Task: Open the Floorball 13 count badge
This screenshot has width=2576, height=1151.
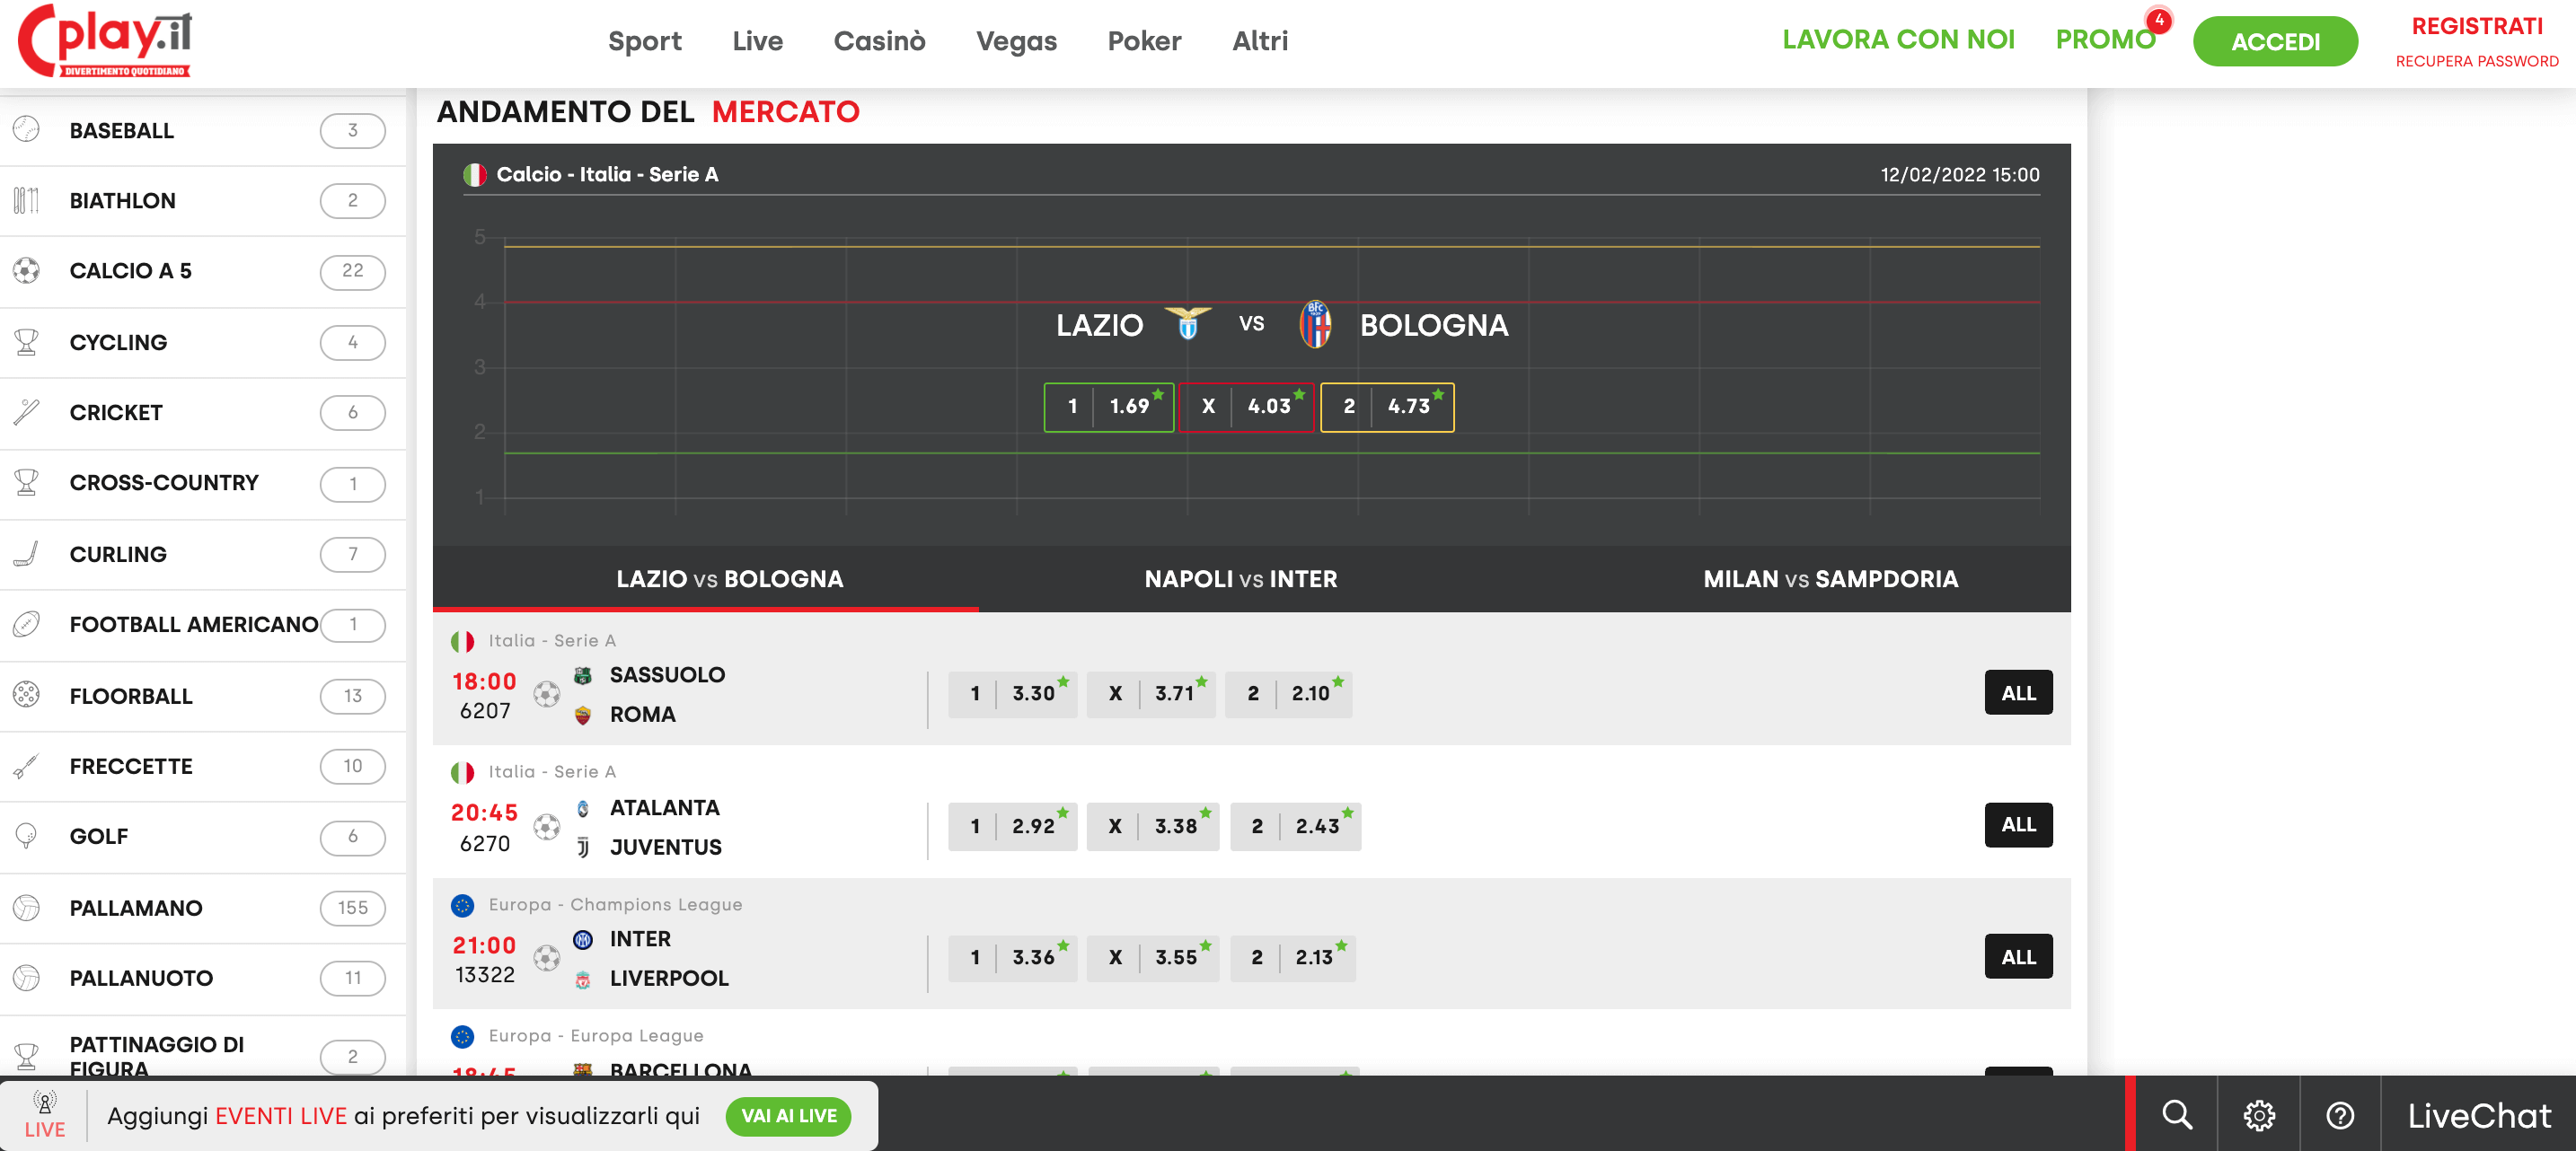Action: [353, 696]
